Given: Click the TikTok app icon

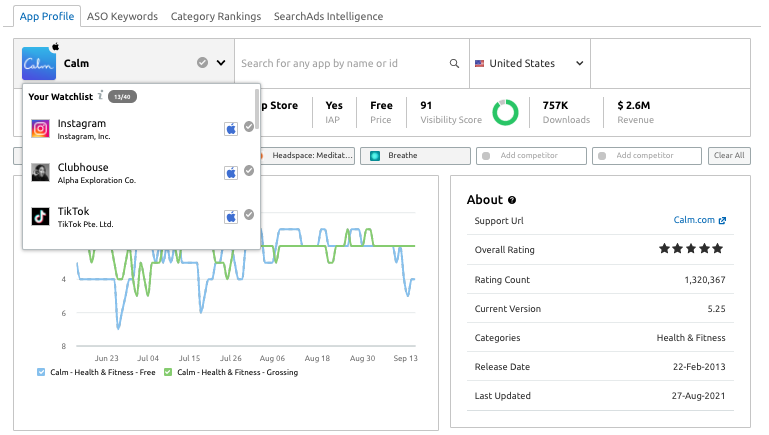Looking at the screenshot, I should 40,216.
